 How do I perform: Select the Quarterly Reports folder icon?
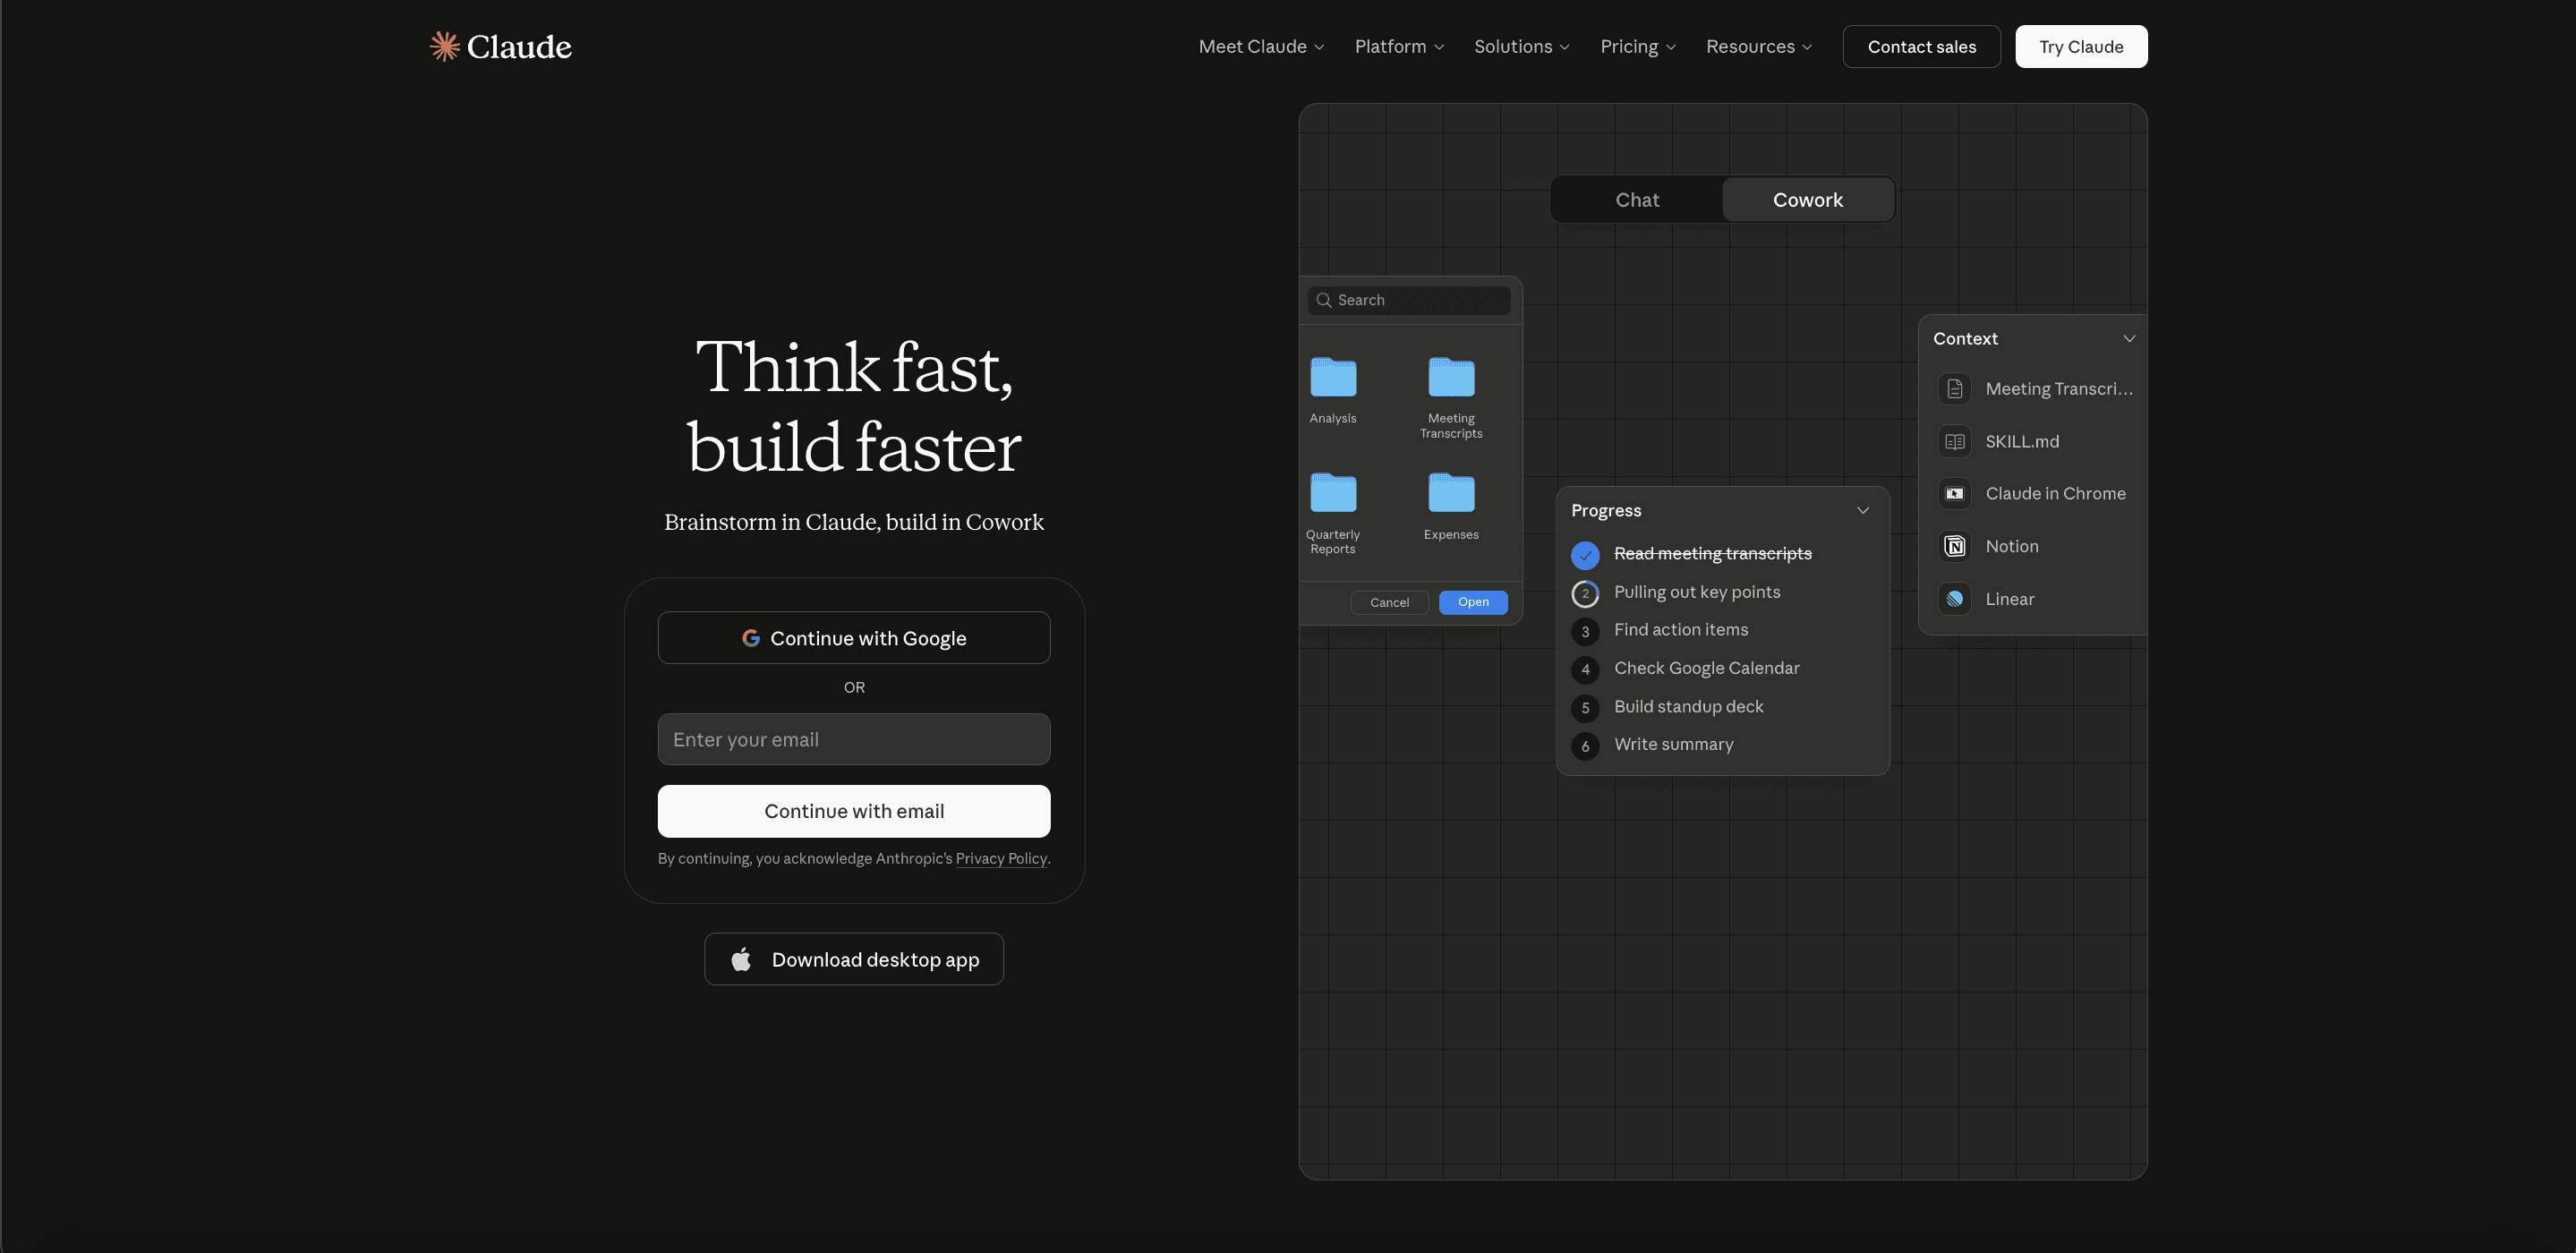[x=1333, y=493]
